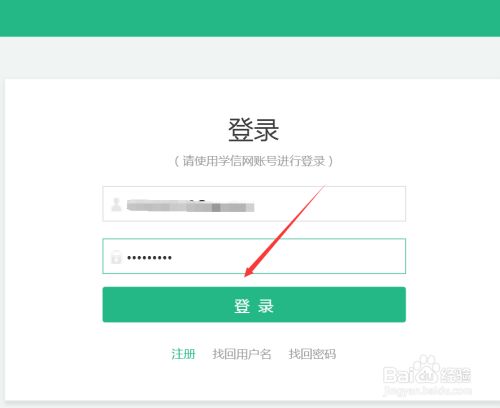The width and height of the screenshot is (500, 408).
Task: Click the red arrow annotation tip
Action: pos(247,274)
